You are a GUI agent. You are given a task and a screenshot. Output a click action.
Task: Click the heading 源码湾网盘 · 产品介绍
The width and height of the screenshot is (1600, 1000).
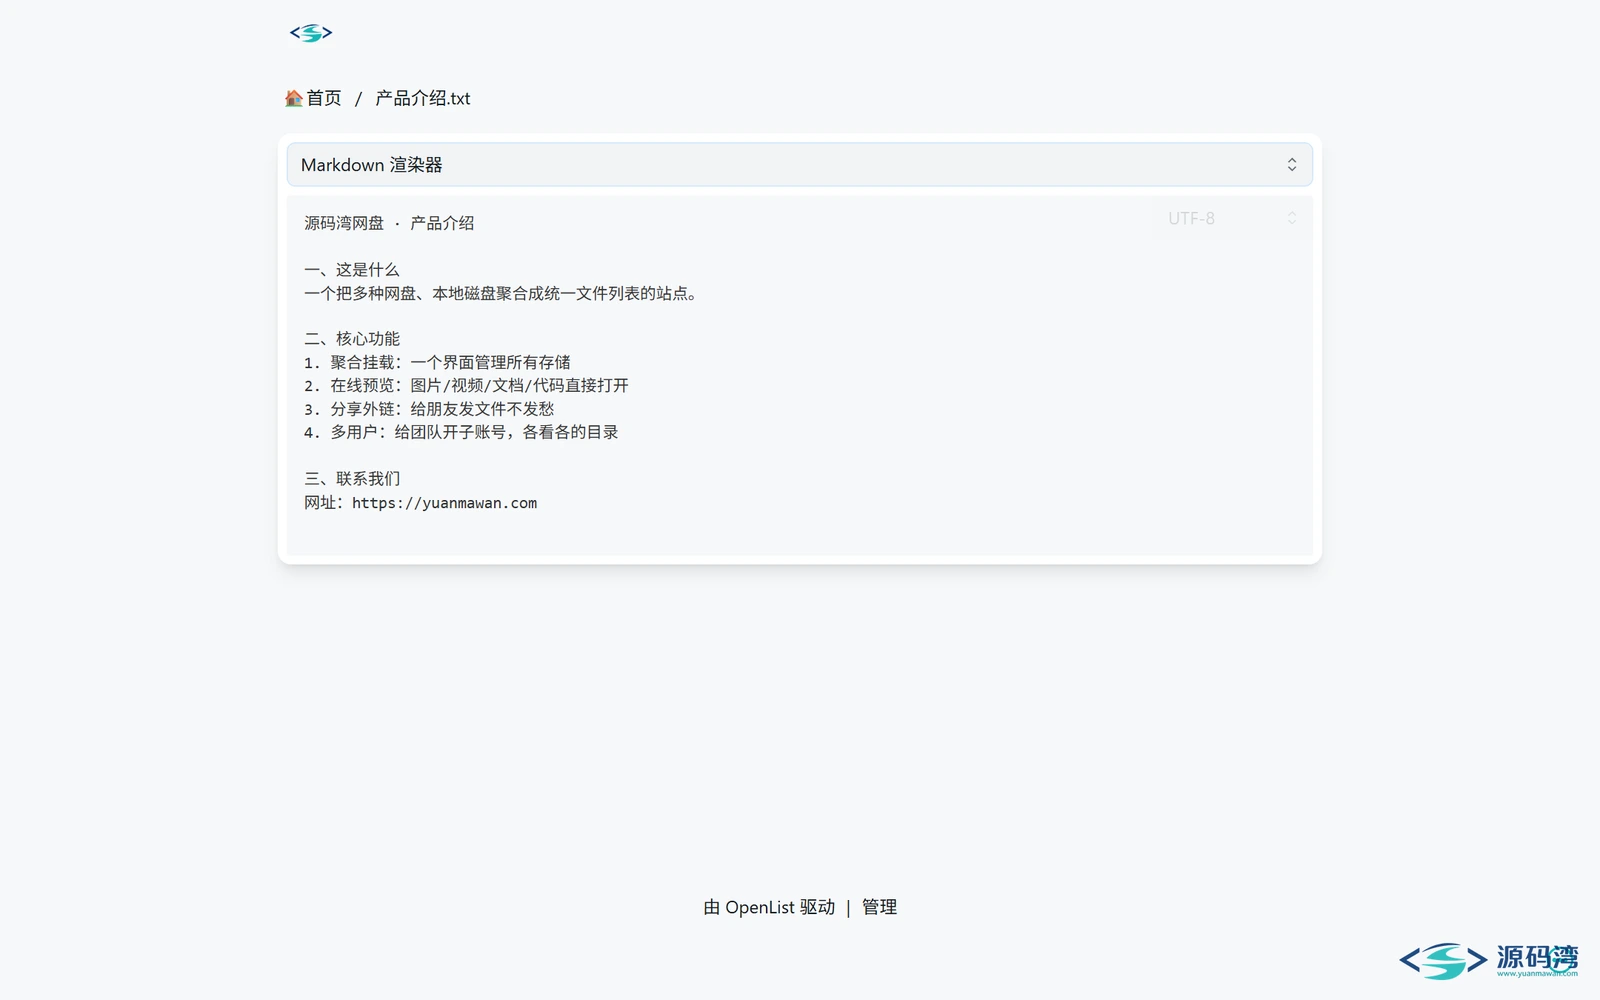coord(389,223)
